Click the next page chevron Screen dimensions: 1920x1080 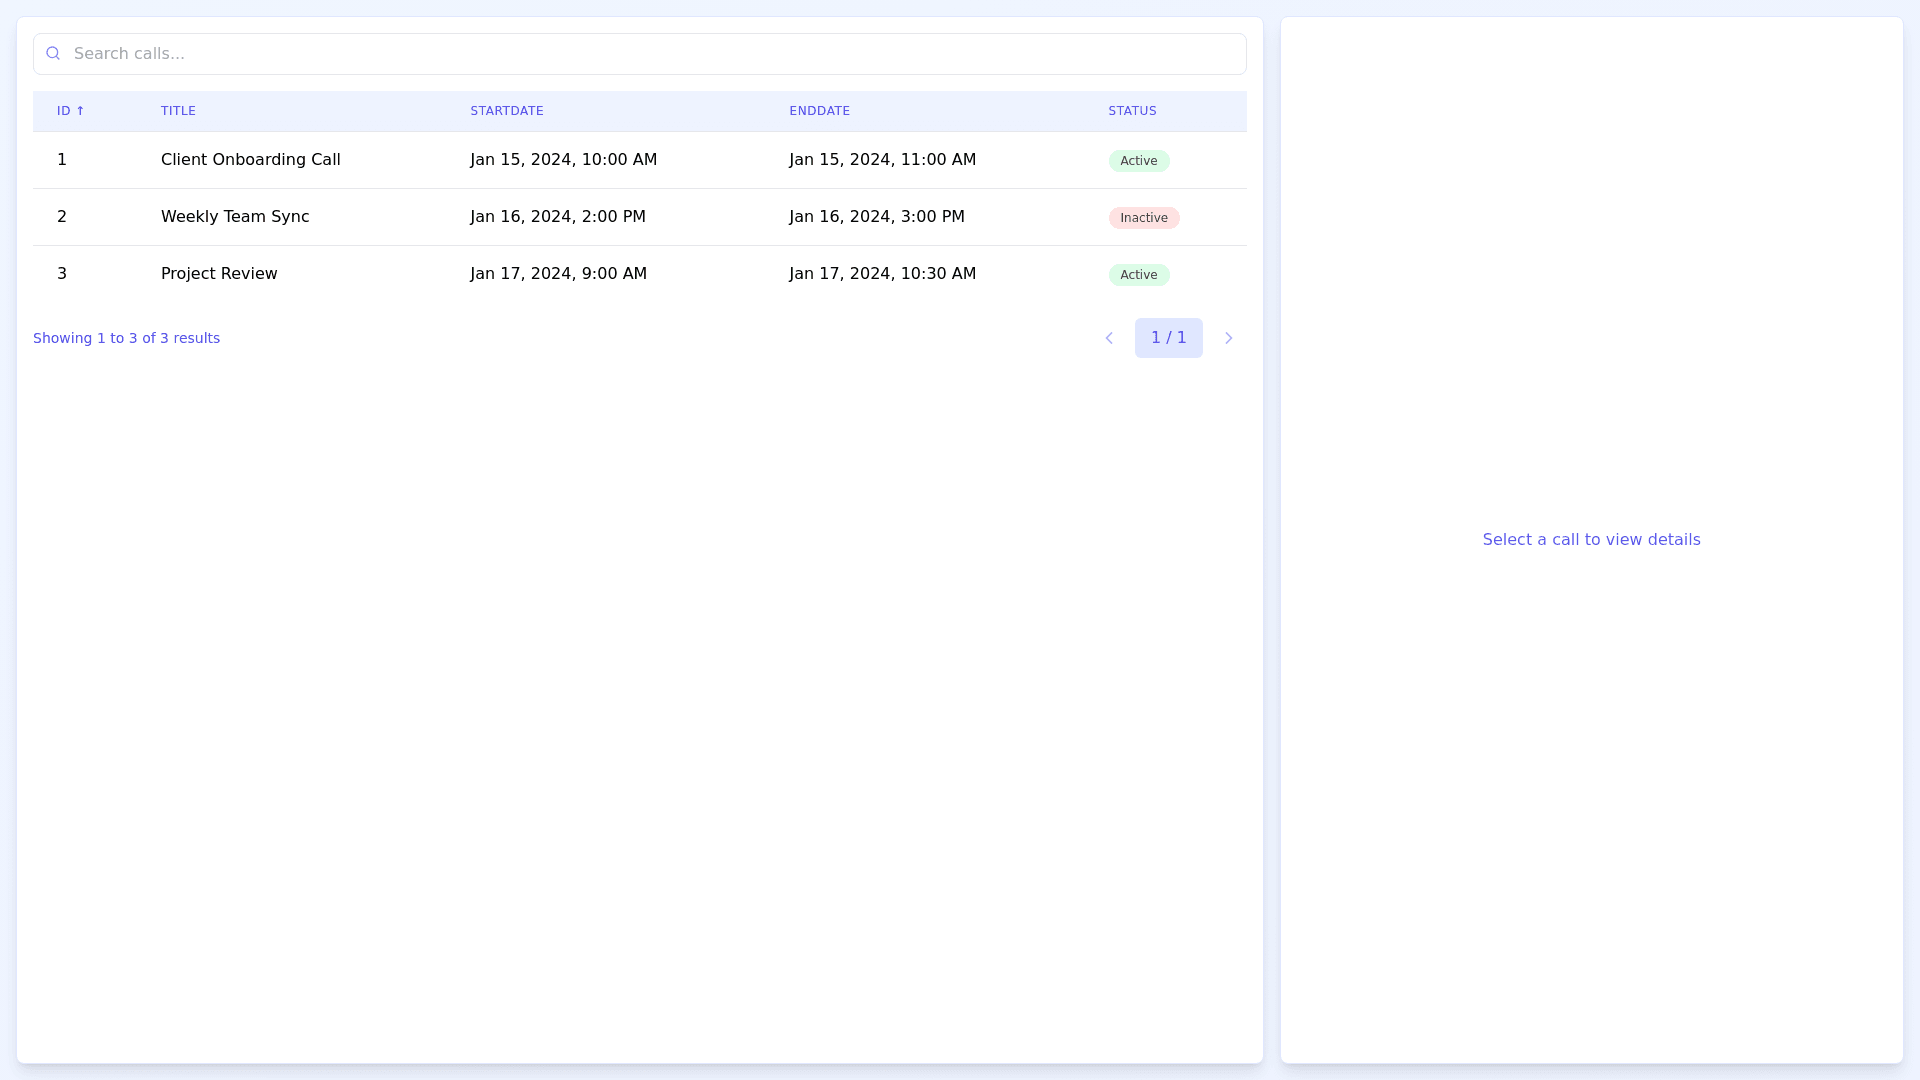coord(1228,338)
